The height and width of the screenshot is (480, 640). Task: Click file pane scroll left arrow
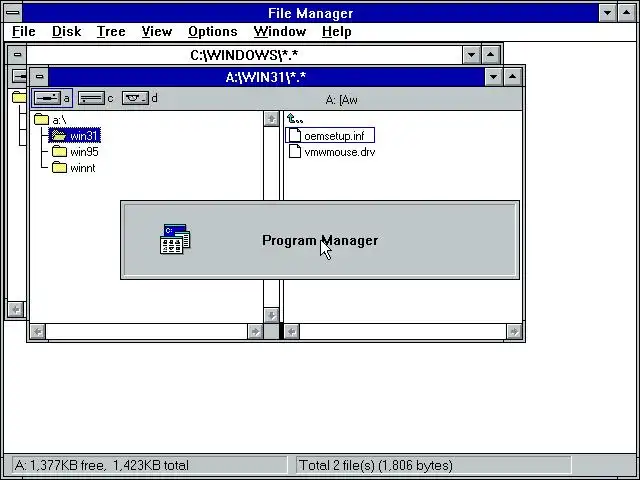pos(292,331)
